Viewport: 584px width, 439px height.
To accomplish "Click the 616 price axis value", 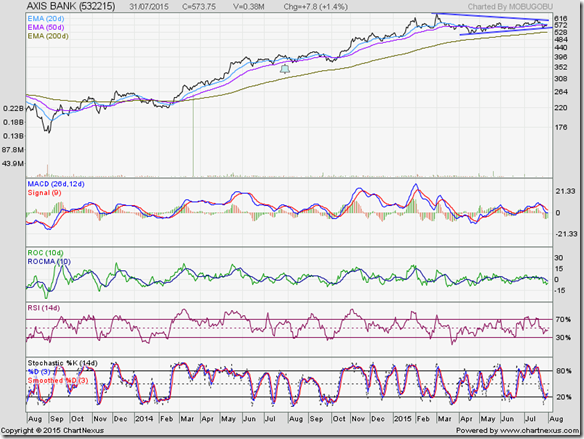I will point(561,19).
